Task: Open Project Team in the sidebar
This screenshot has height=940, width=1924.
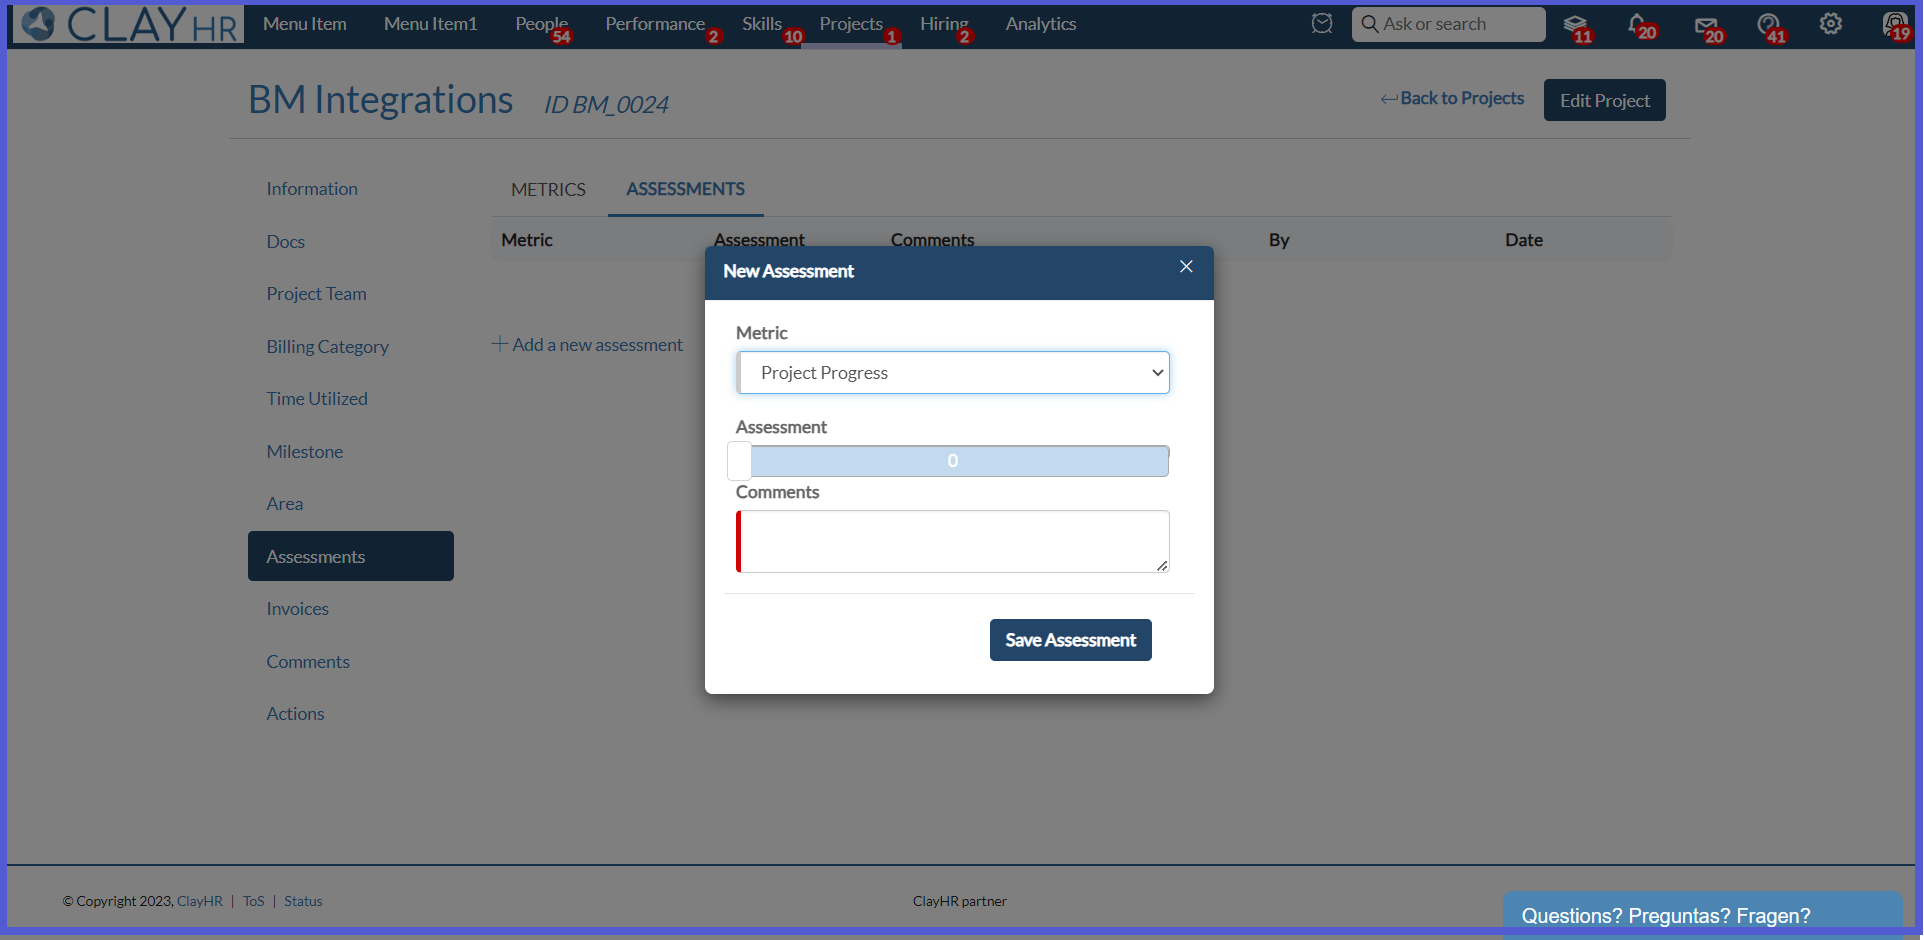Action: [316, 294]
